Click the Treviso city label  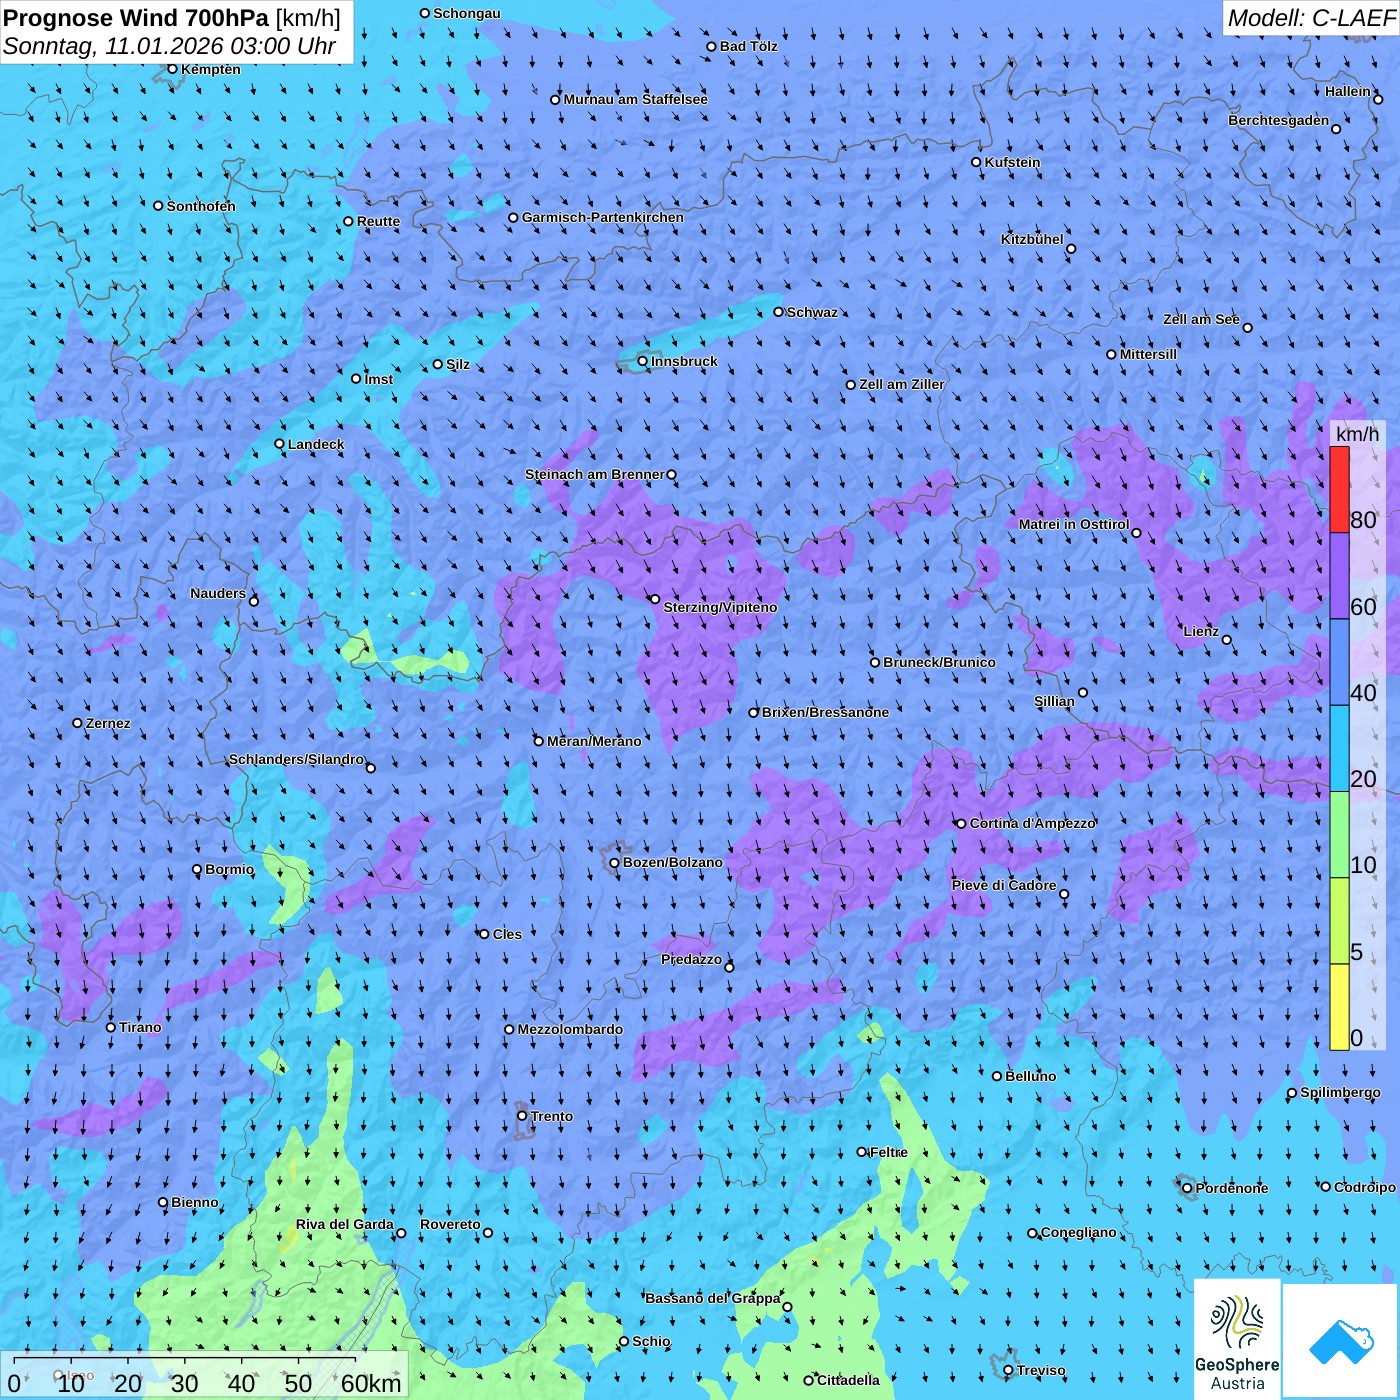point(1041,1370)
